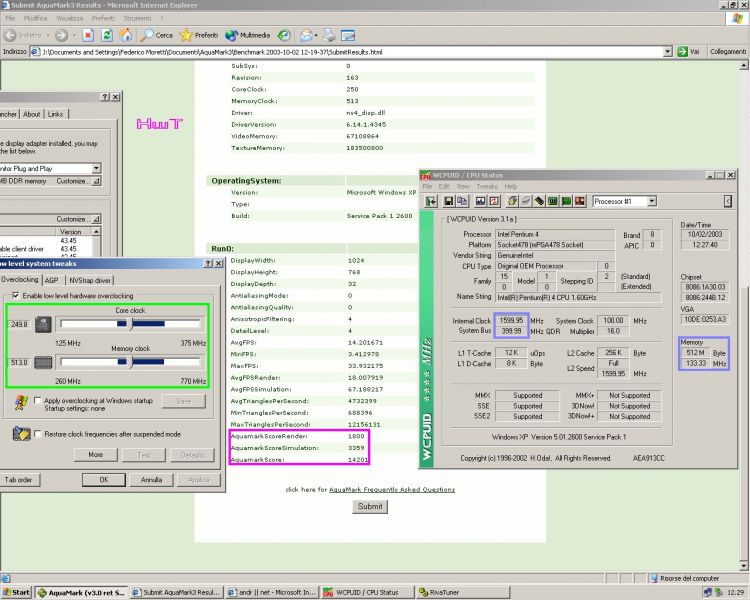Viewport: 750px width, 600px height.
Task: Click memory clock chip icon in RivaTuner
Action: (x=43, y=362)
